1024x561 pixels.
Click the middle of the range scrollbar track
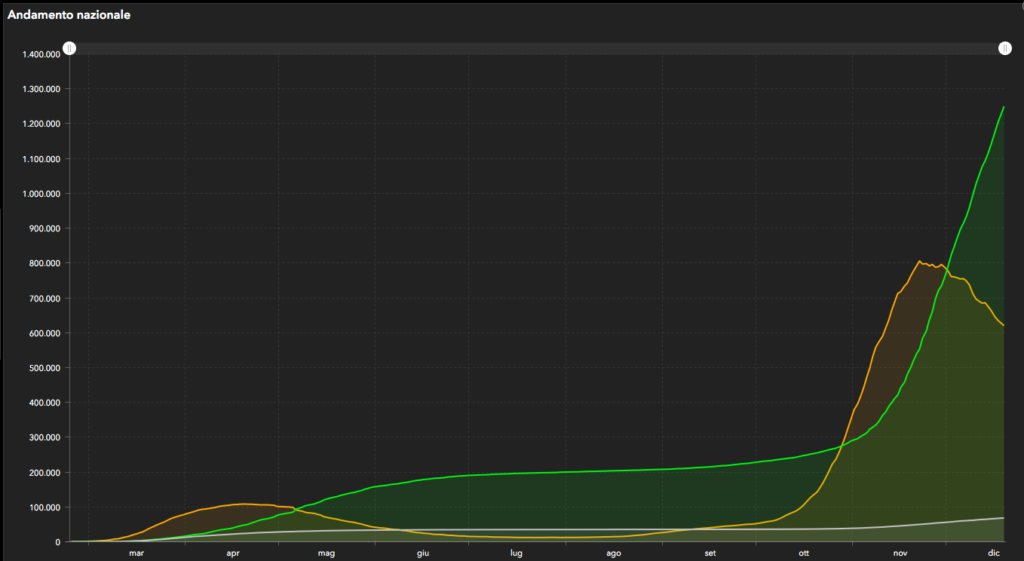[x=536, y=48]
